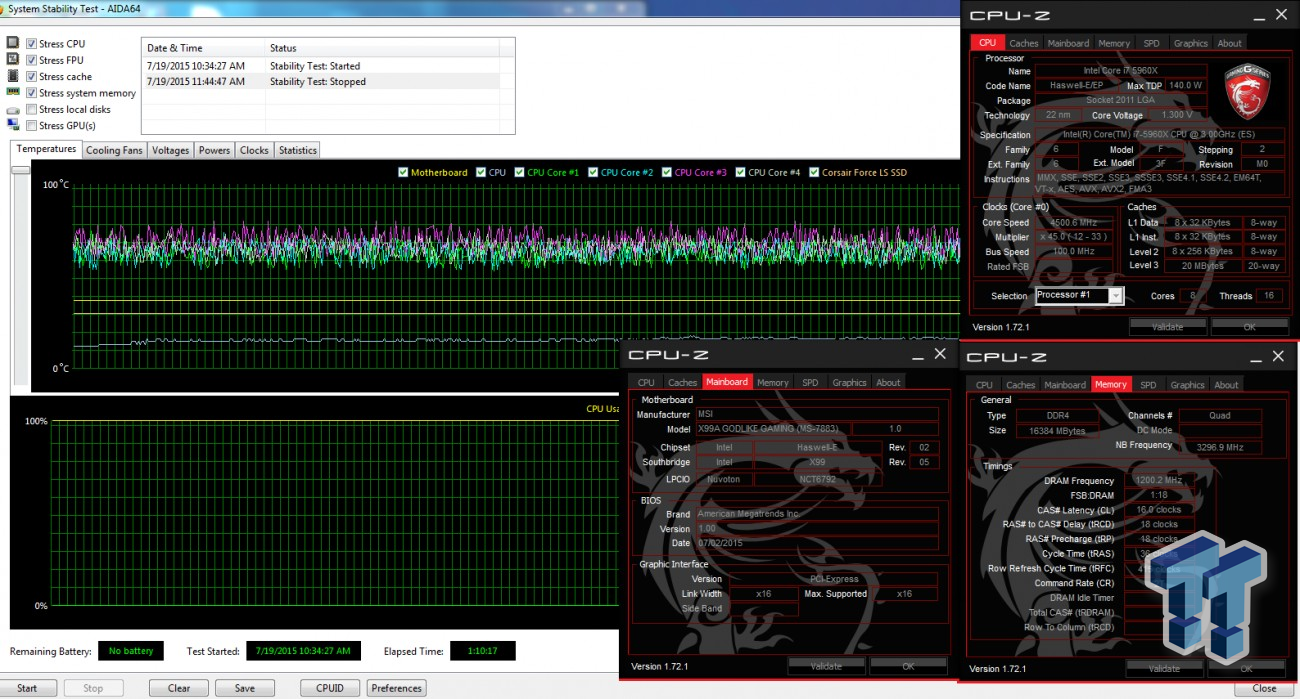1300x699 pixels.
Task: Hide the Motherboard temperature line in legend
Action: 403,172
